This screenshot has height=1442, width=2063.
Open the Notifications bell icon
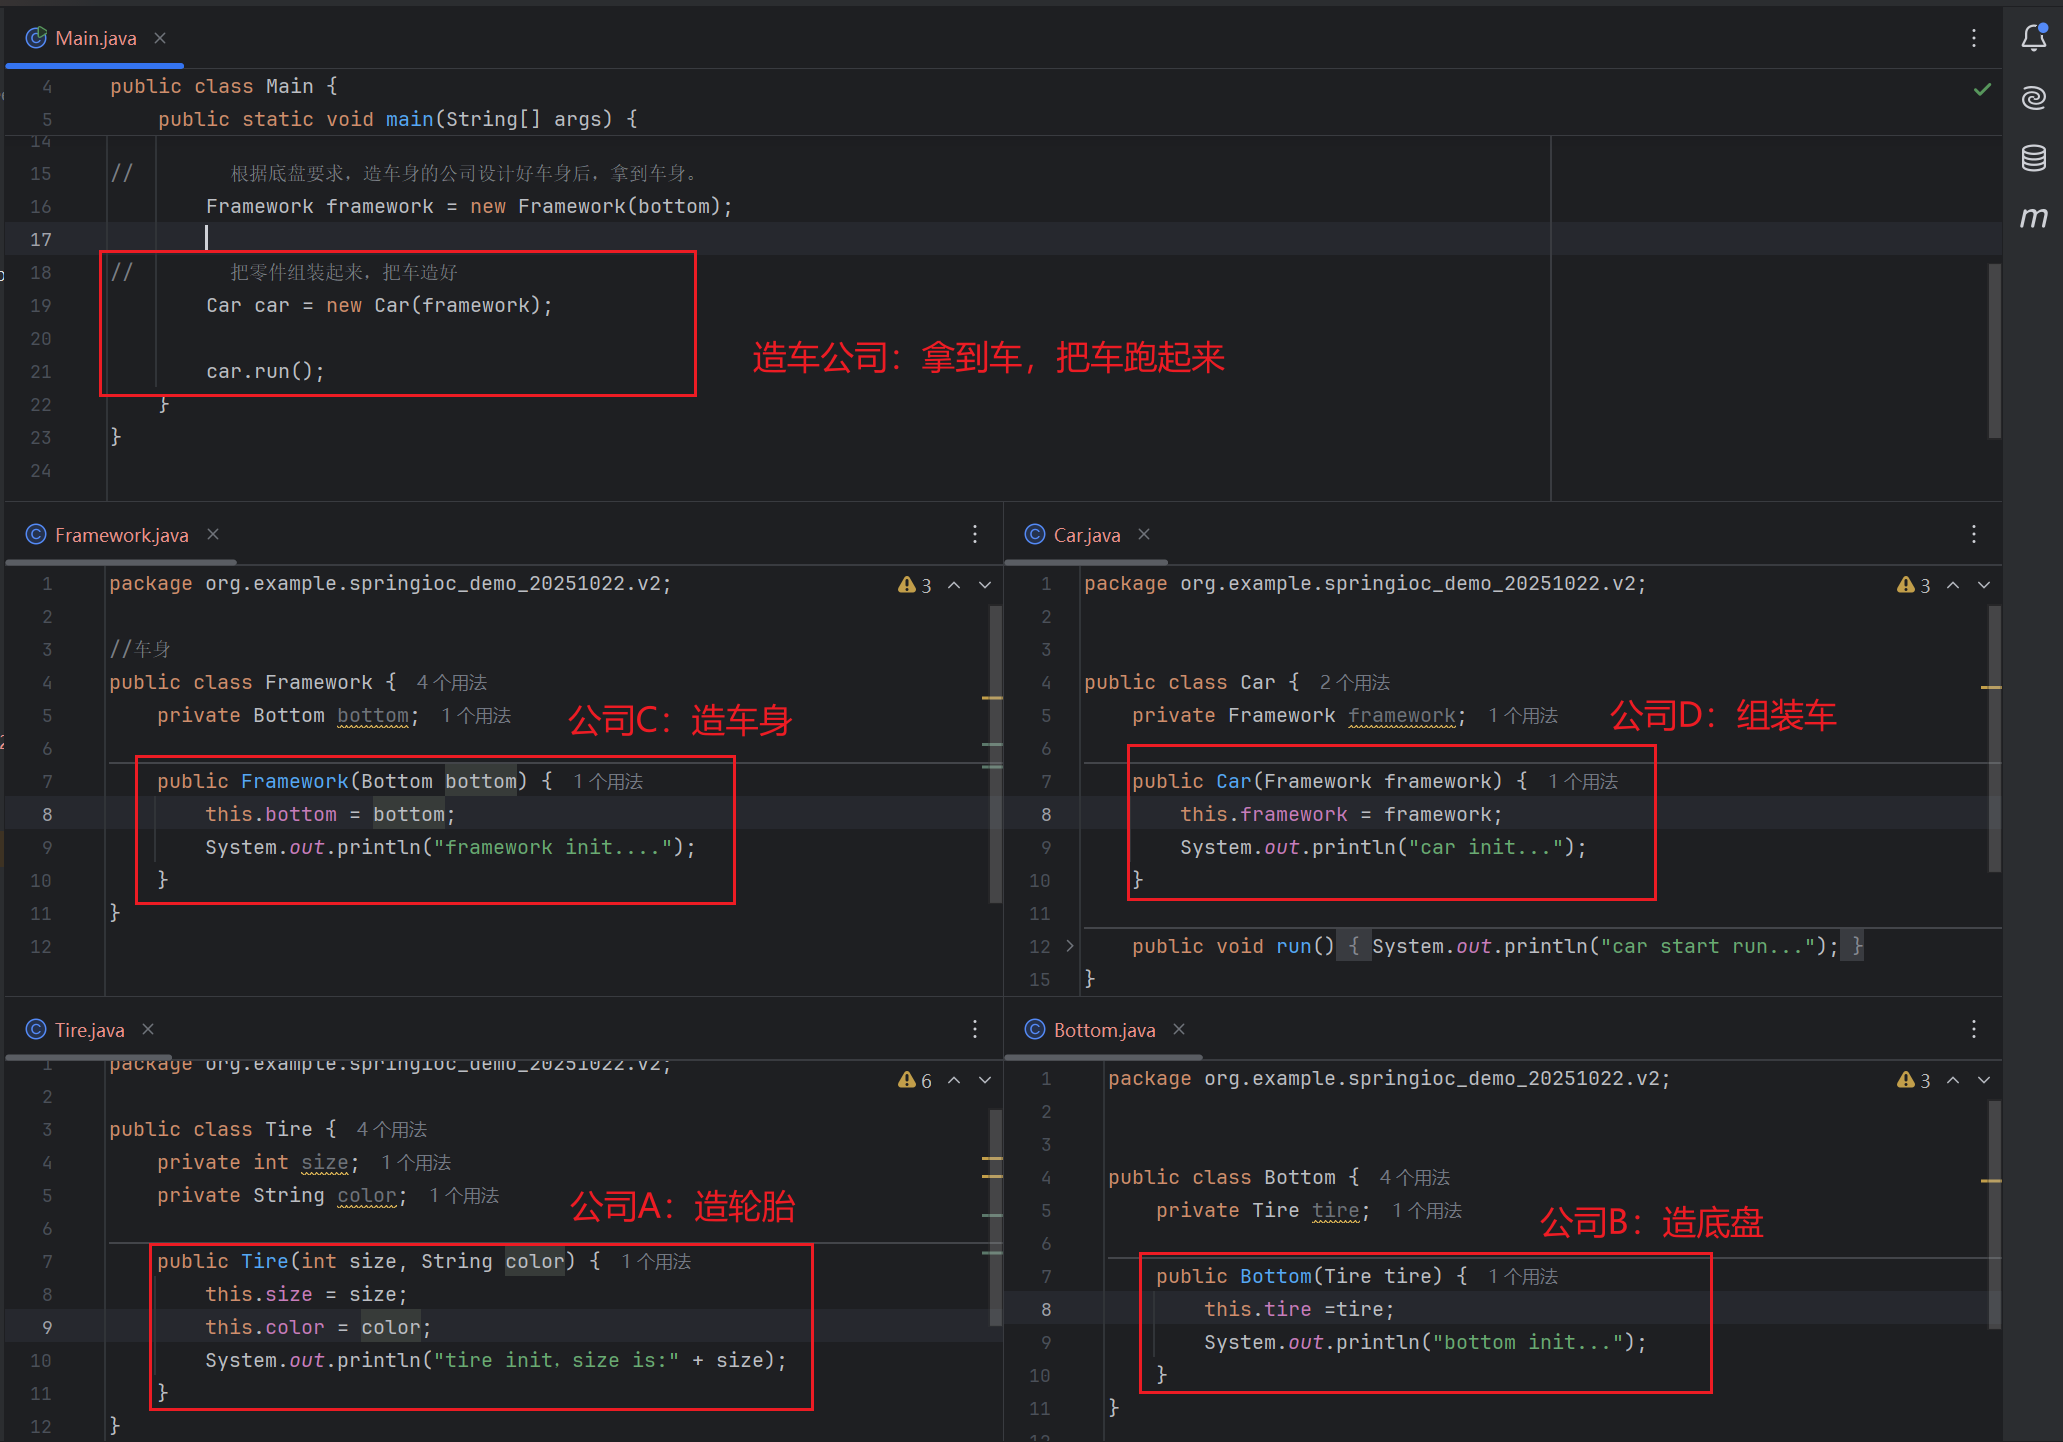pyautogui.click(x=2033, y=38)
